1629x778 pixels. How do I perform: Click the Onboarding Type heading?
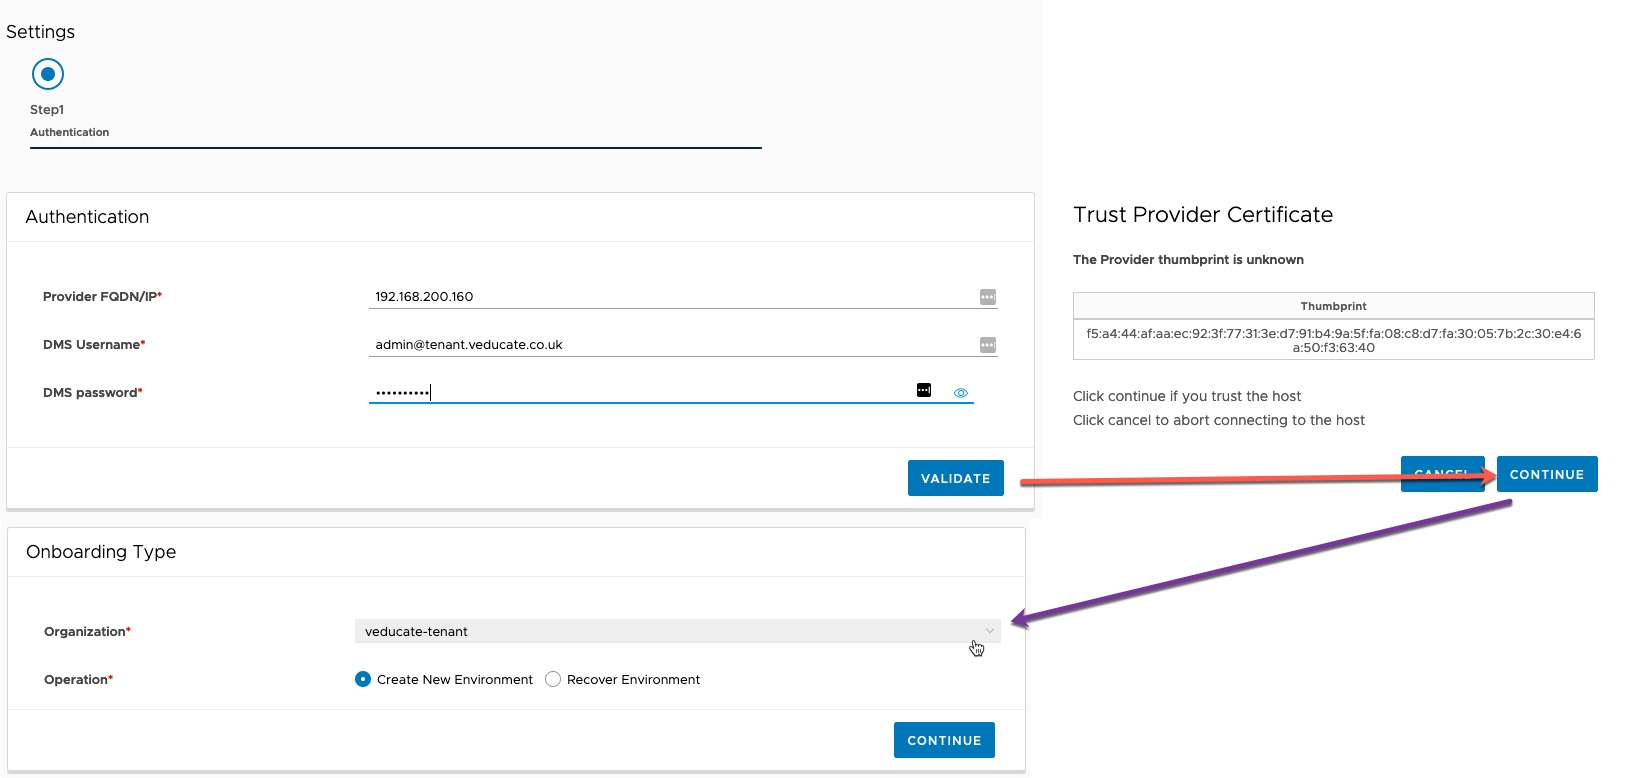point(101,552)
